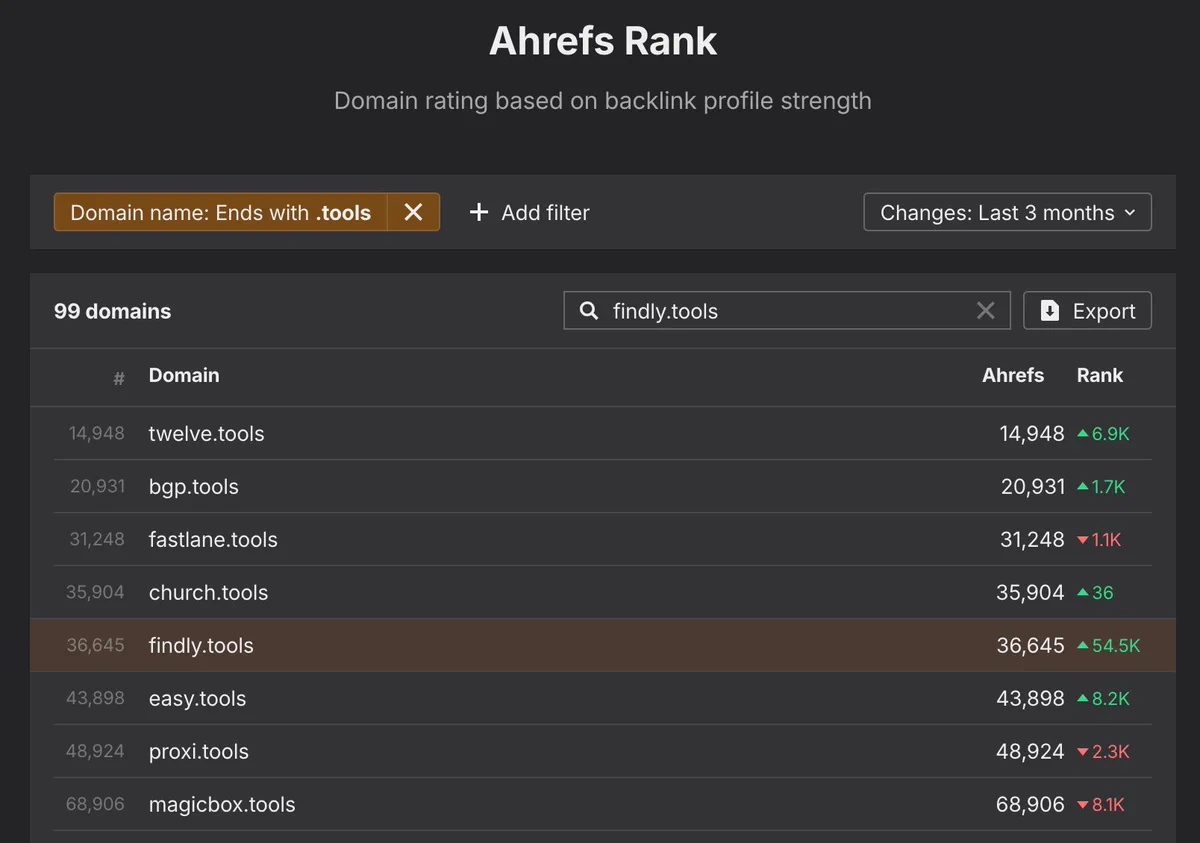This screenshot has height=843, width=1200.
Task: Click the 8.1K rank drop for magicbox.tools
Action: coord(1101,805)
